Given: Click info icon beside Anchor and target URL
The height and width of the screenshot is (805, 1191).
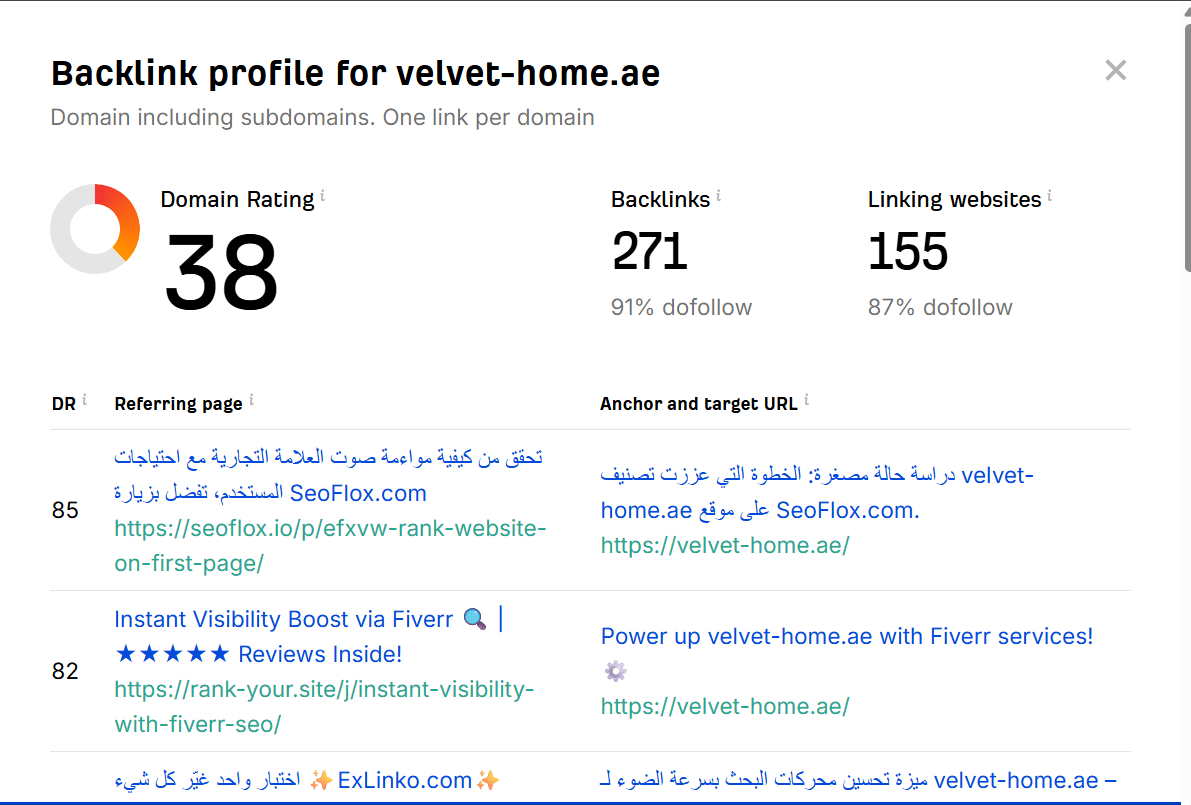Looking at the screenshot, I should 806,401.
